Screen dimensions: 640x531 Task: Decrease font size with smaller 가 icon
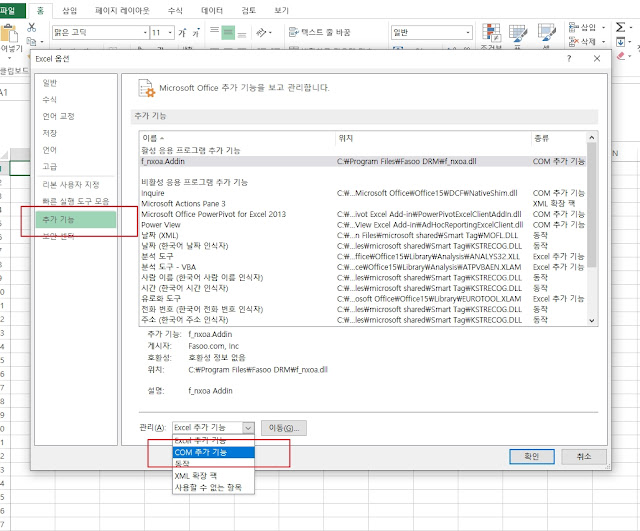pyautogui.click(x=196, y=32)
